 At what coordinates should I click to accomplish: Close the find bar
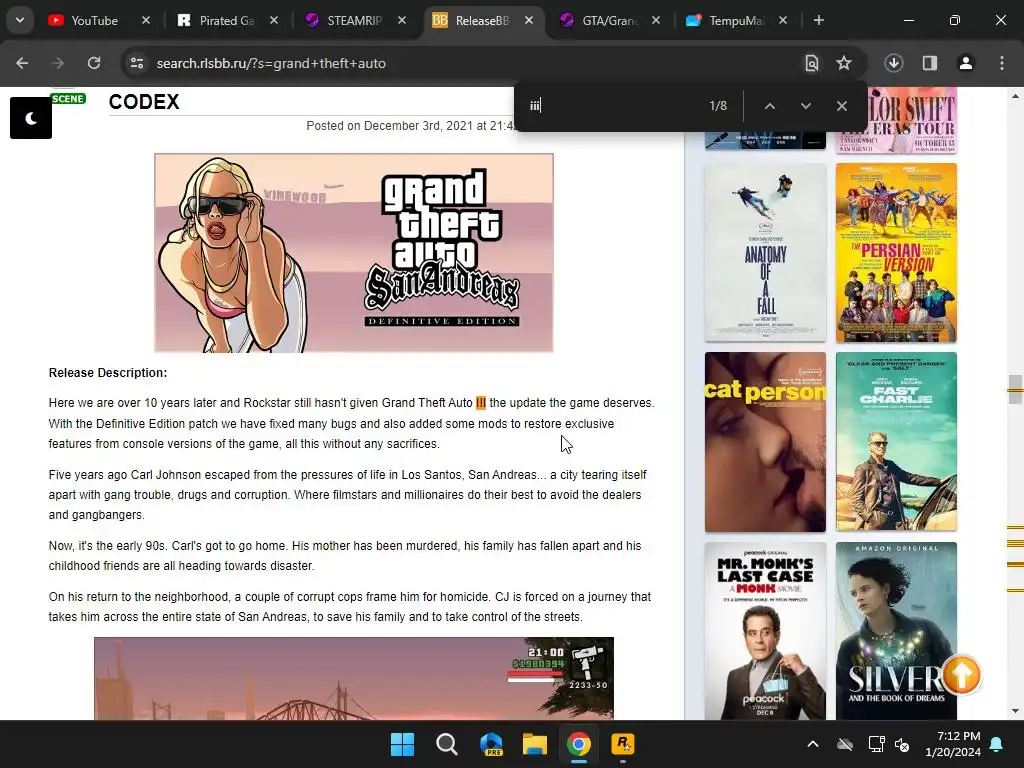coord(842,106)
